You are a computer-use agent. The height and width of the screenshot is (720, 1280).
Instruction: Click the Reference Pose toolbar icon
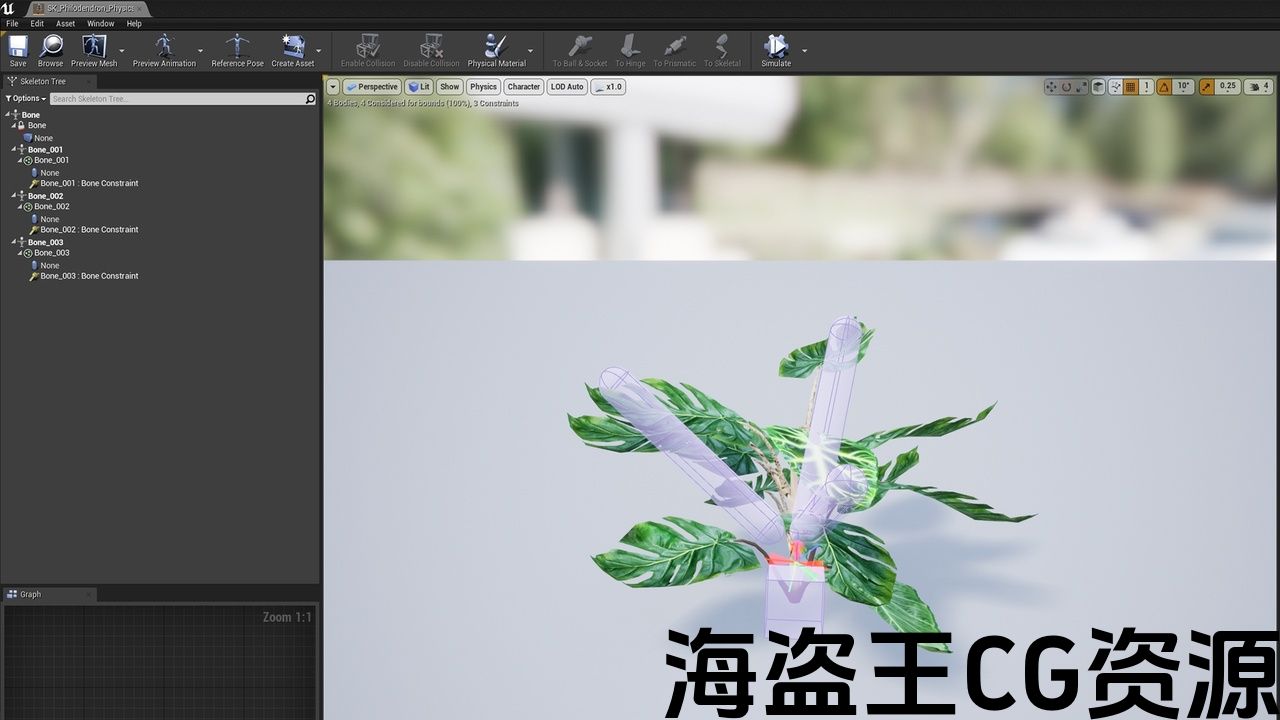tap(237, 47)
